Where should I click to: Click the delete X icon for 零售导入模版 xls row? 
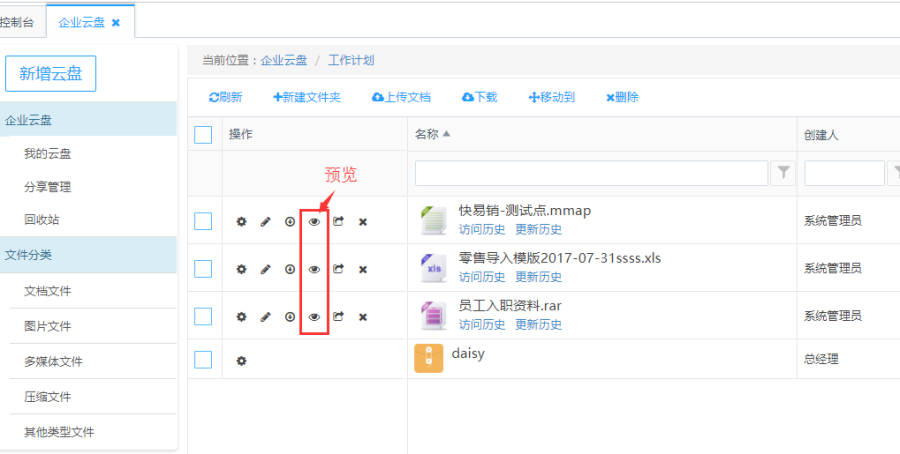tap(363, 269)
